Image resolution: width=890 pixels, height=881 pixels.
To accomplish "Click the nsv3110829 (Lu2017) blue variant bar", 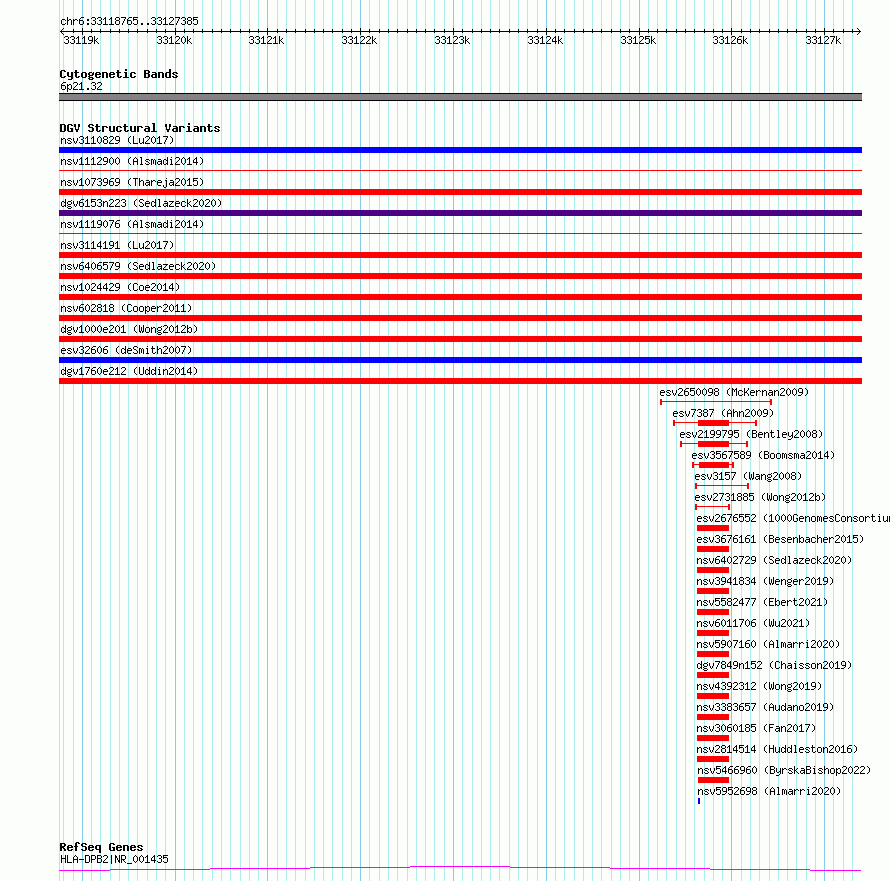I will [x=460, y=150].
